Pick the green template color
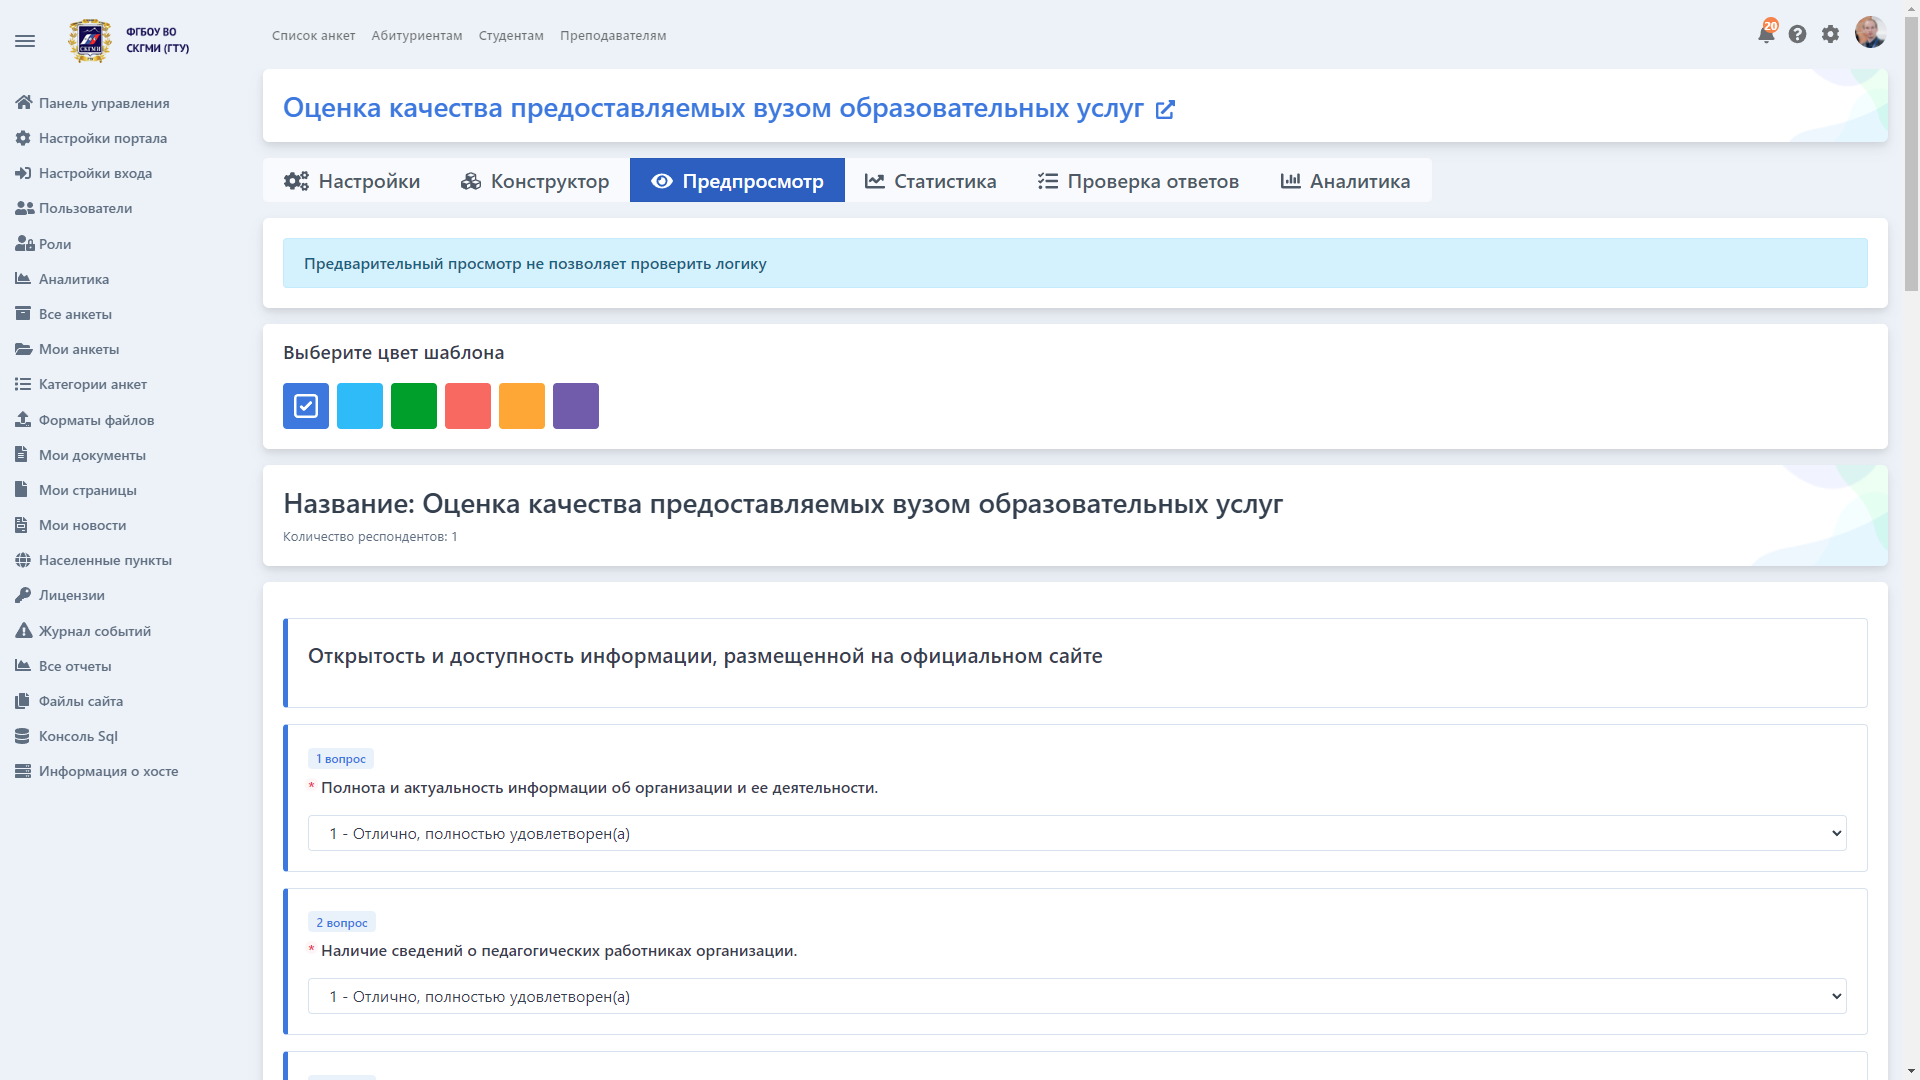1920x1080 pixels. 413,406
